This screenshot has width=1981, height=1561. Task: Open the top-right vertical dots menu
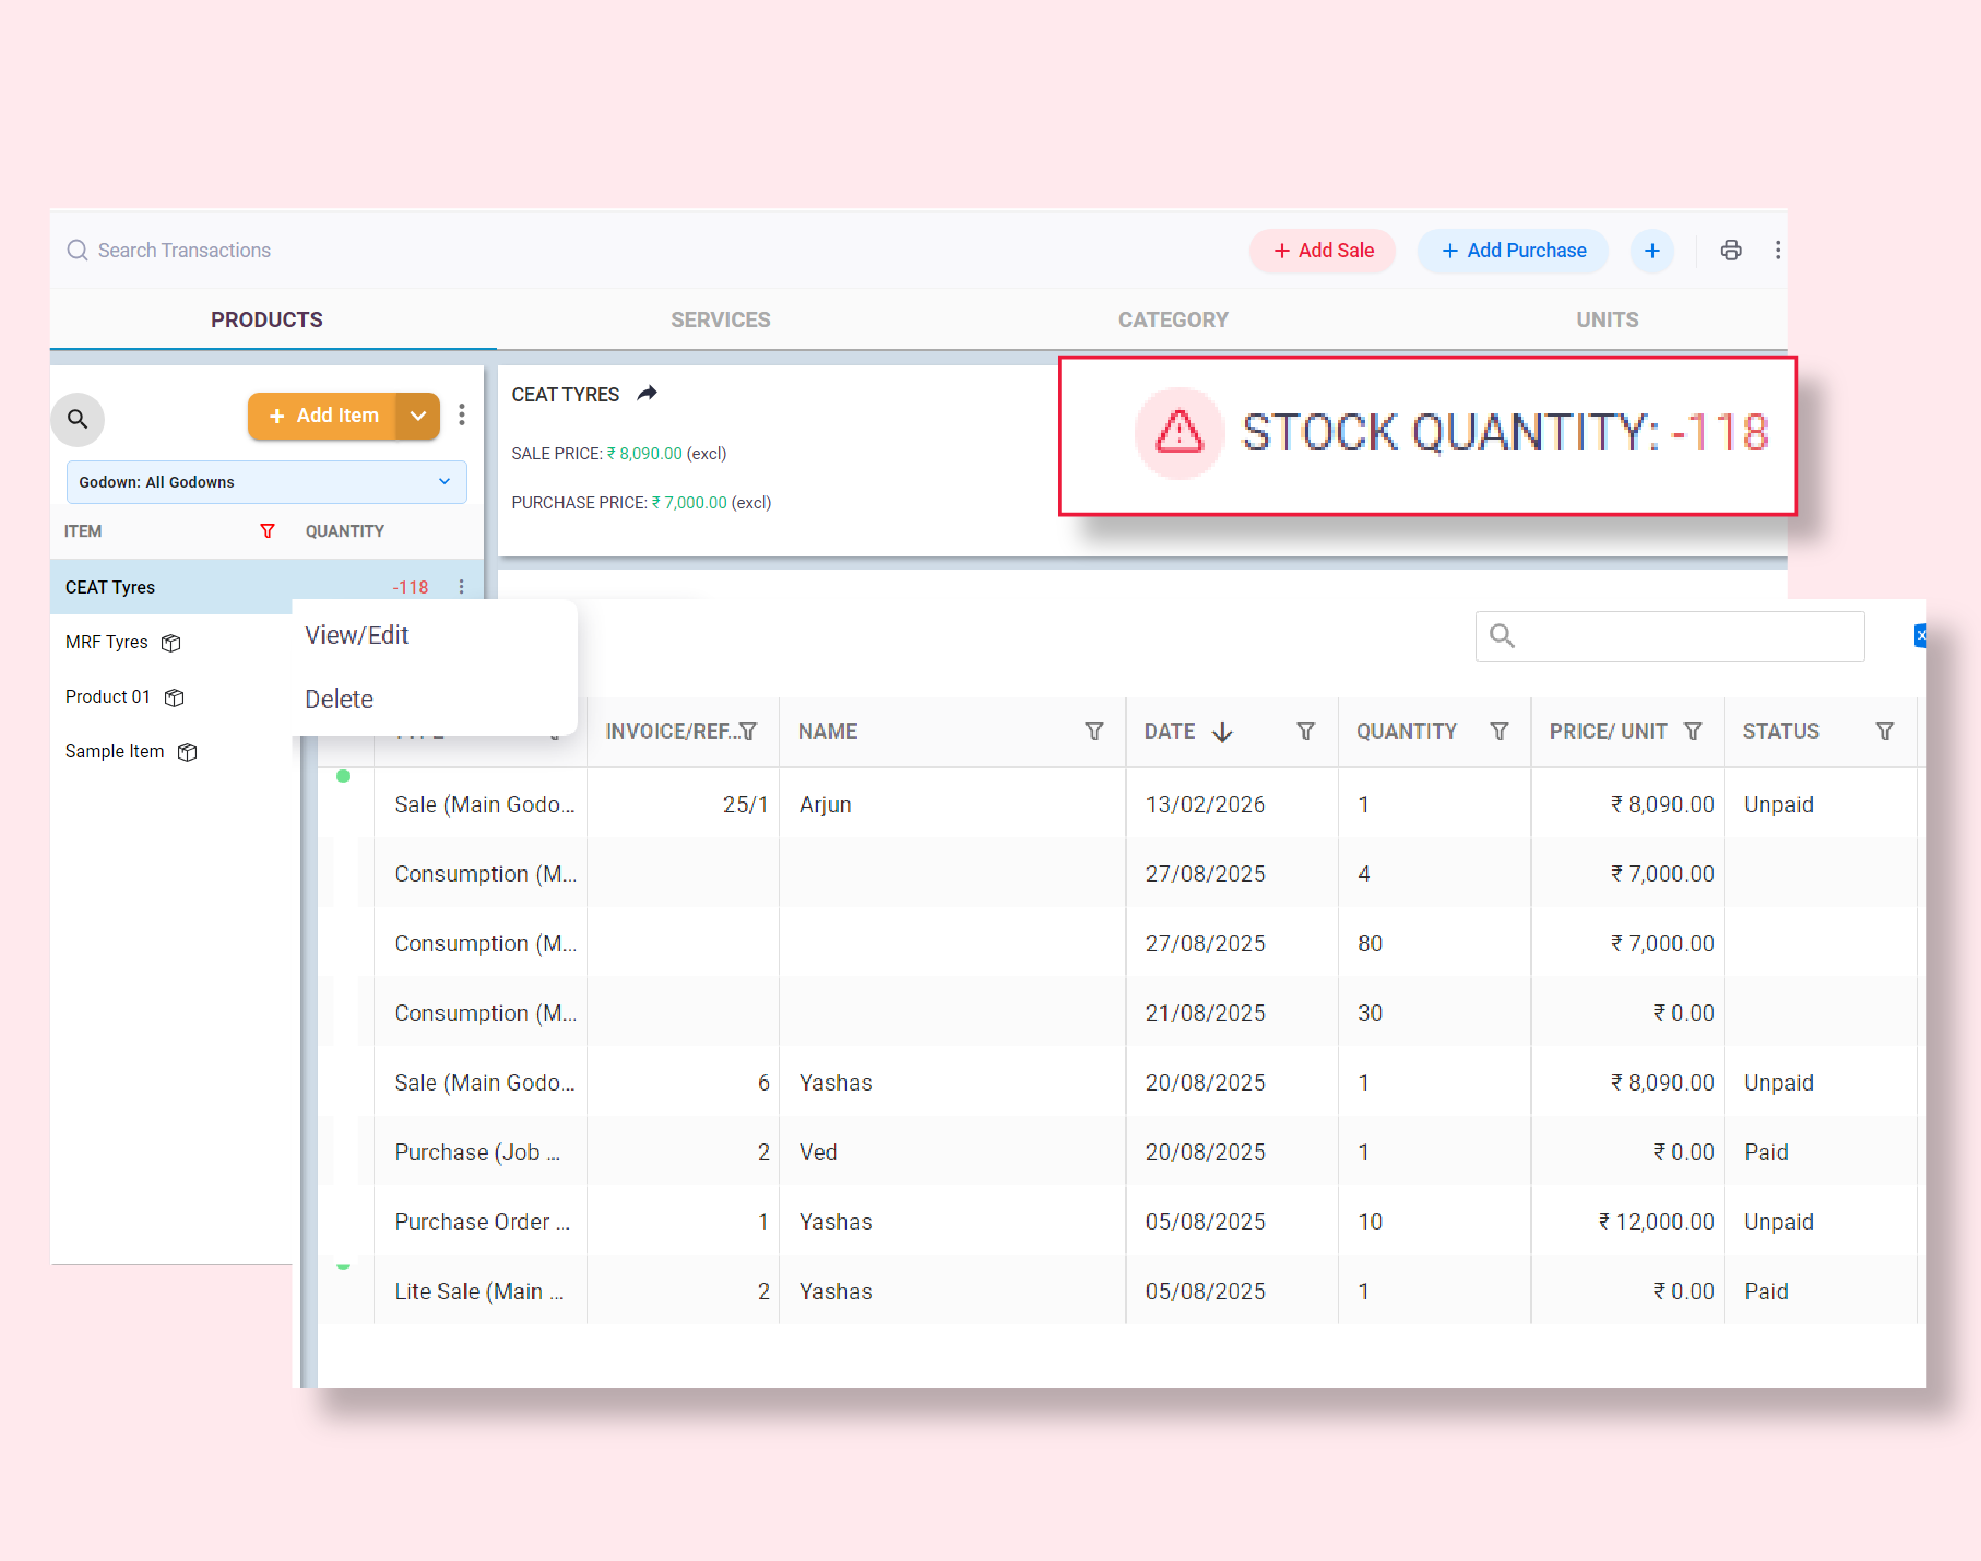coord(1777,250)
